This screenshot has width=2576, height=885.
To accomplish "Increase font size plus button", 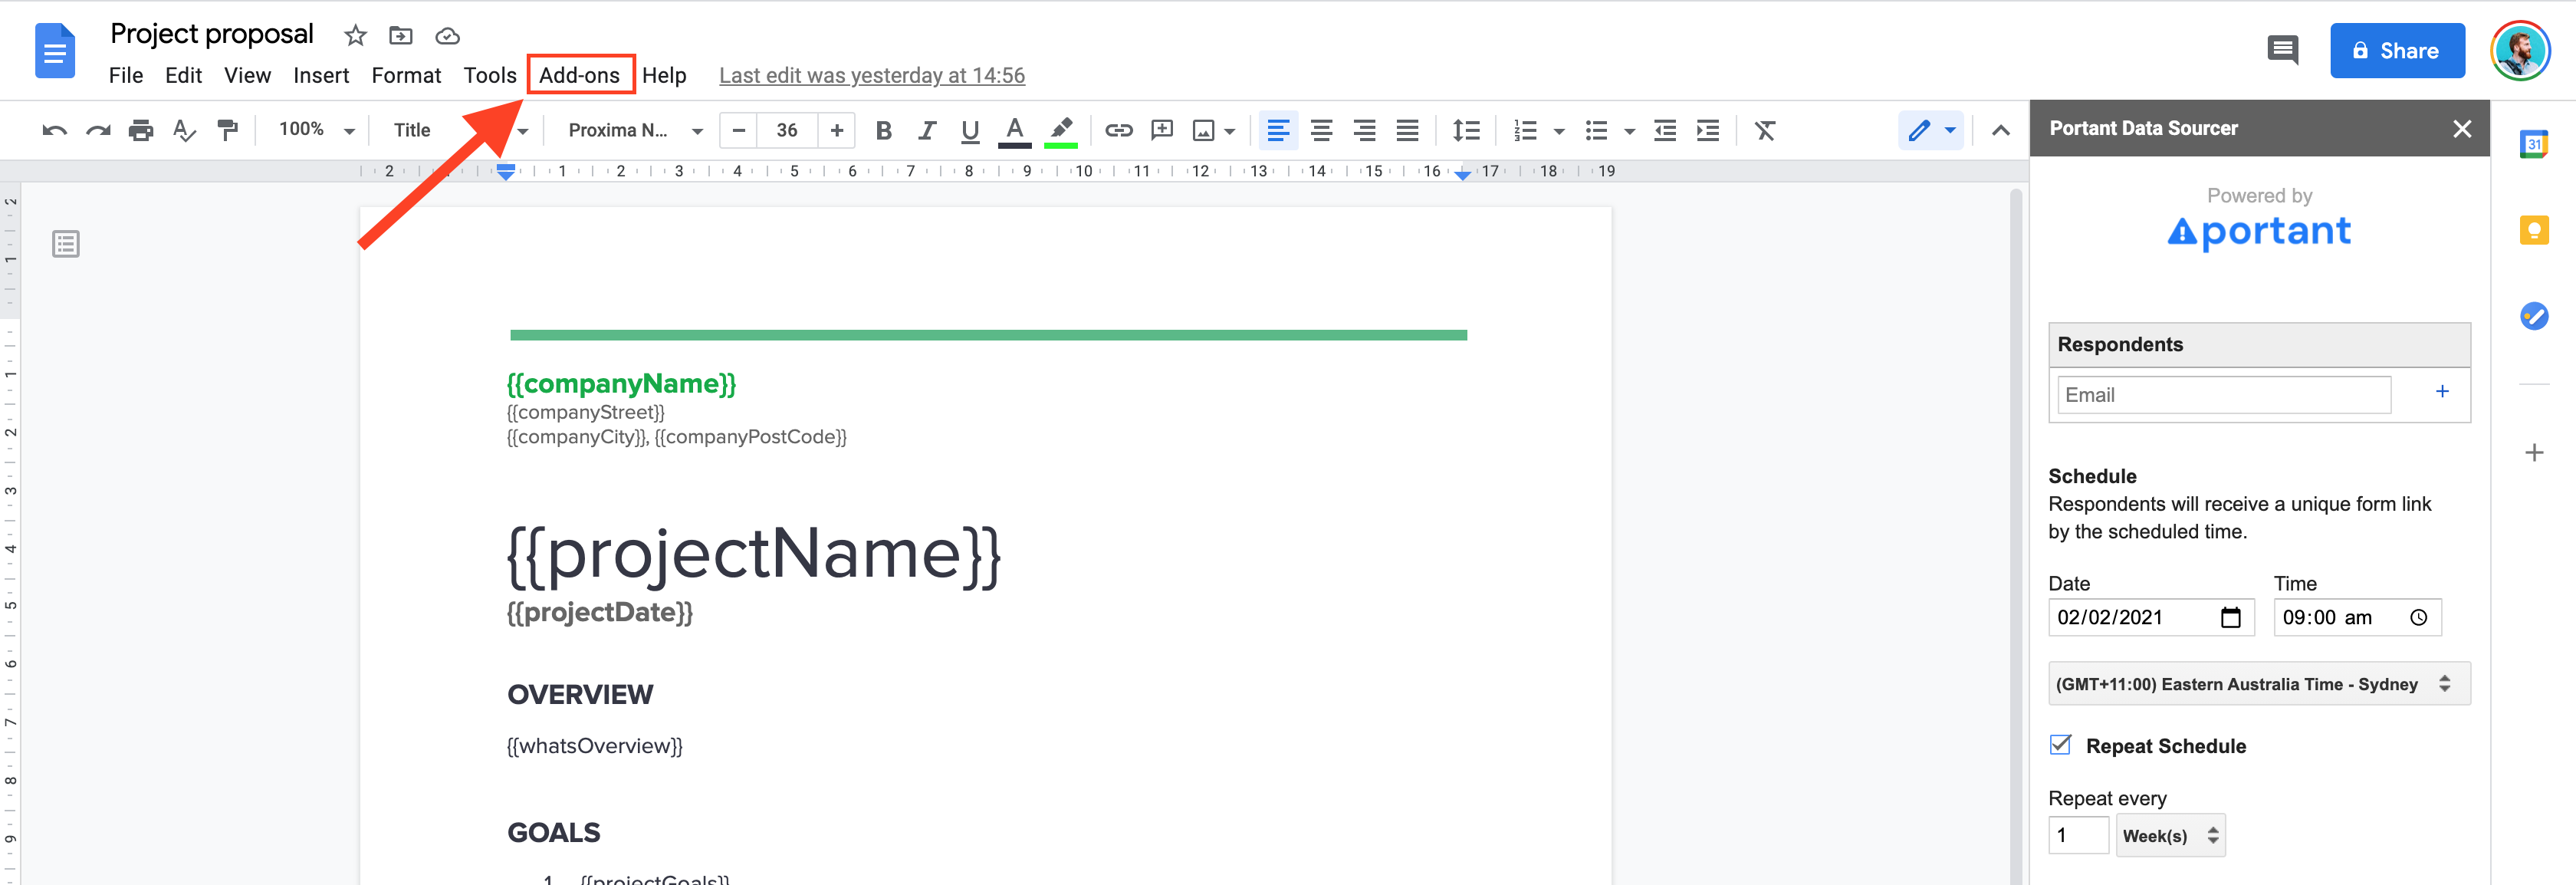I will pos(837,130).
